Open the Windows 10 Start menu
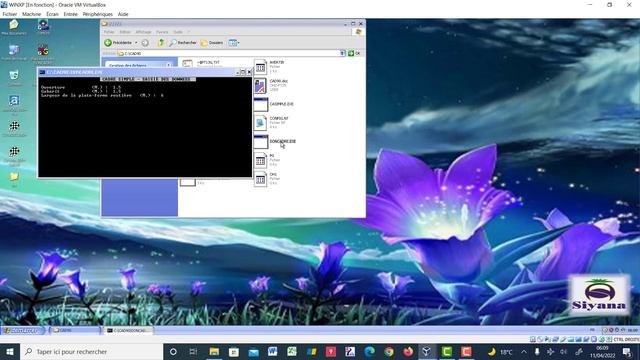Image resolution: width=640 pixels, height=360 pixels. click(10, 351)
